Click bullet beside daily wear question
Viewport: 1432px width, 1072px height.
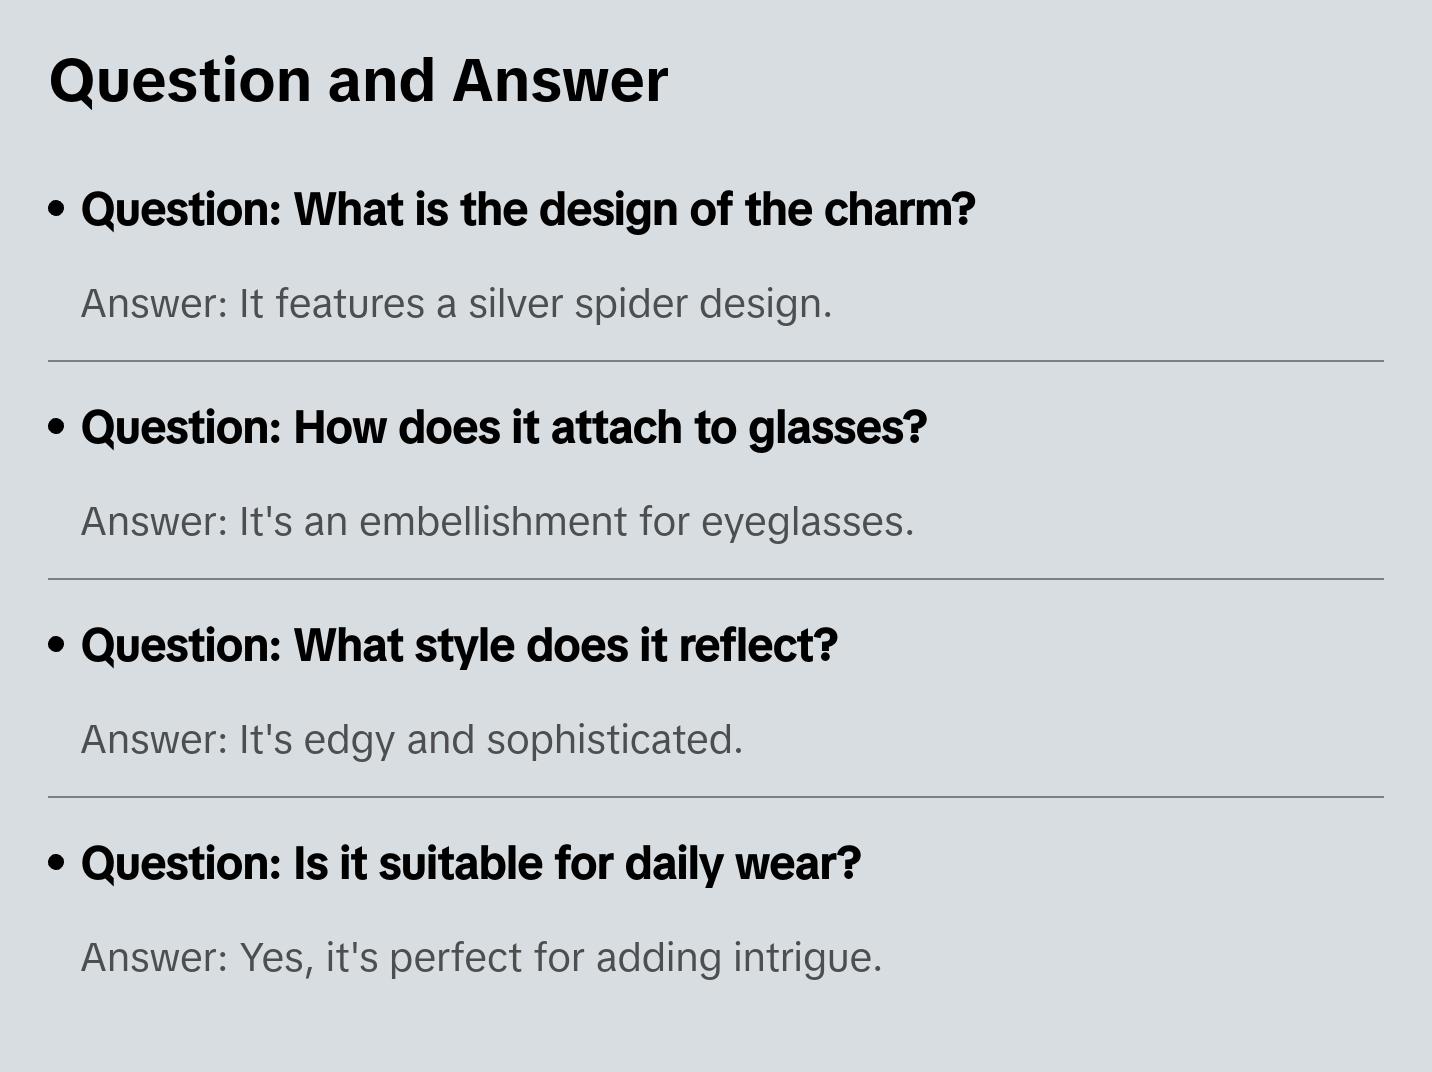(x=57, y=863)
